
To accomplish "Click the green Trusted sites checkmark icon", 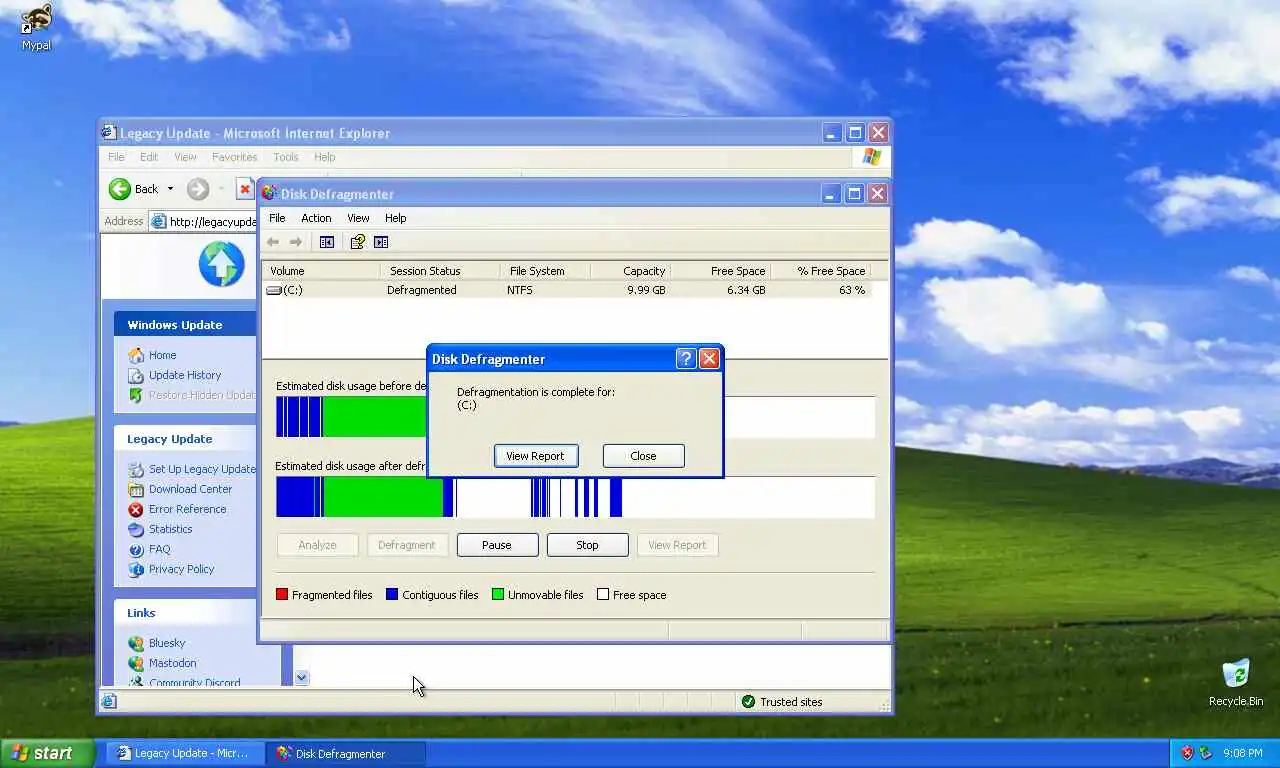I will tap(748, 702).
